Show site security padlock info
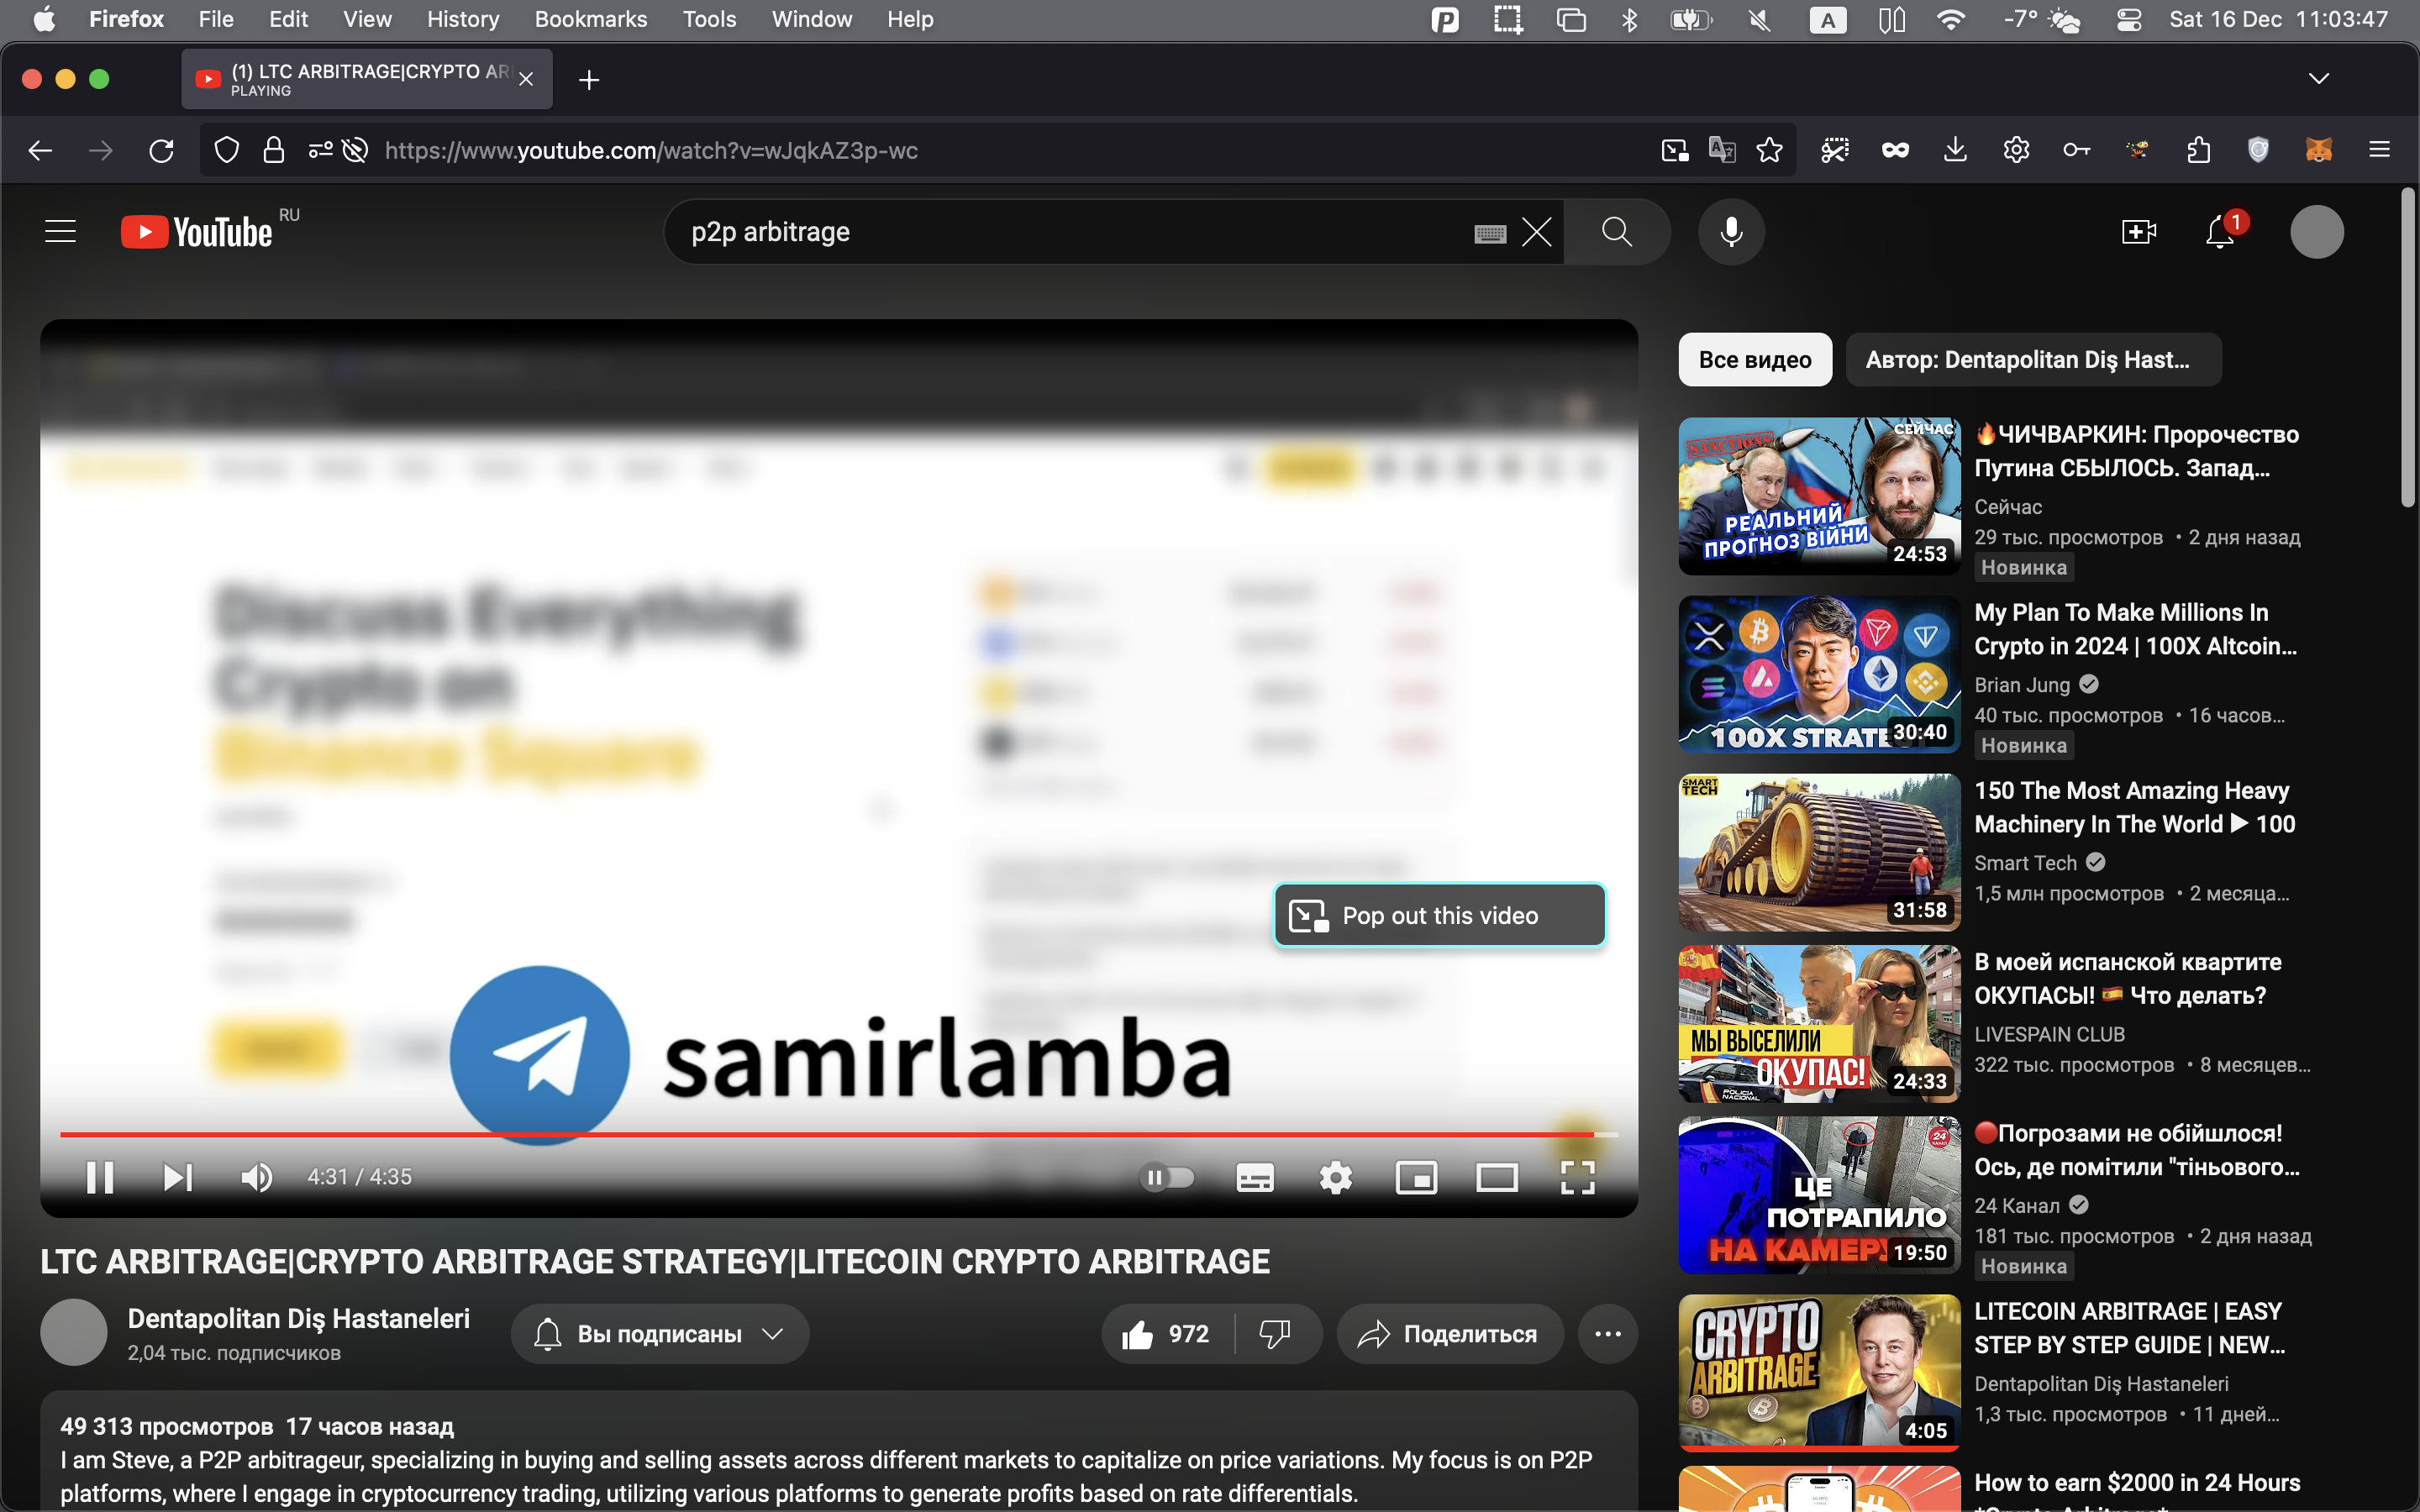2420x1512 pixels. pyautogui.click(x=273, y=150)
